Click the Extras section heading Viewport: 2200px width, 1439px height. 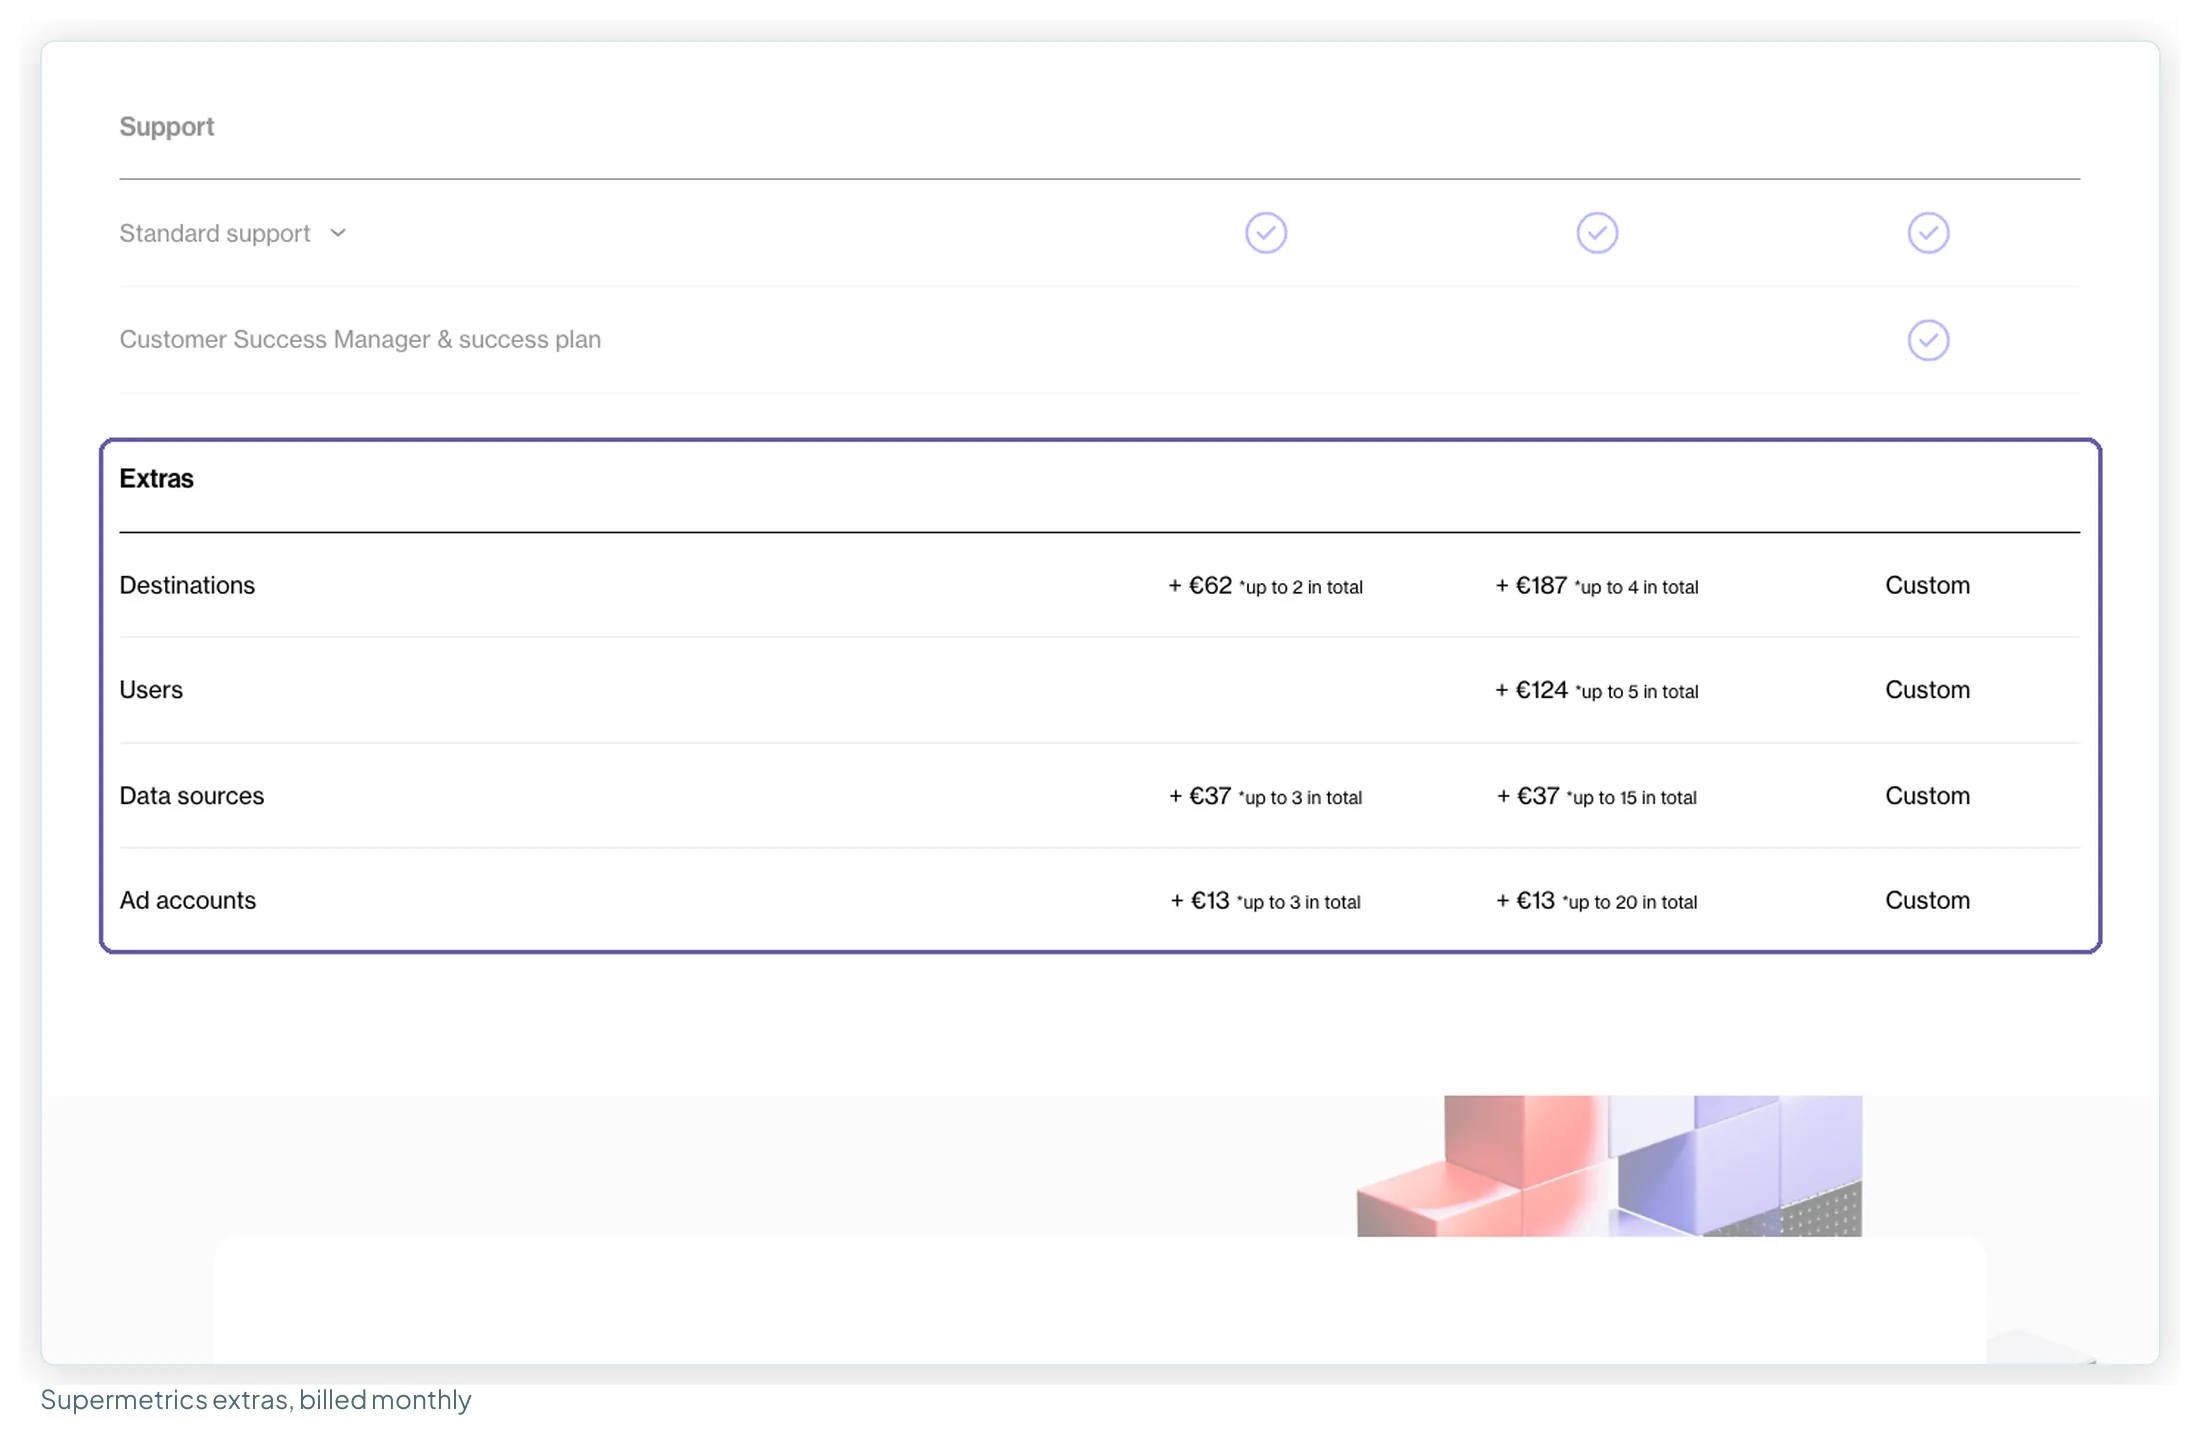tap(157, 479)
